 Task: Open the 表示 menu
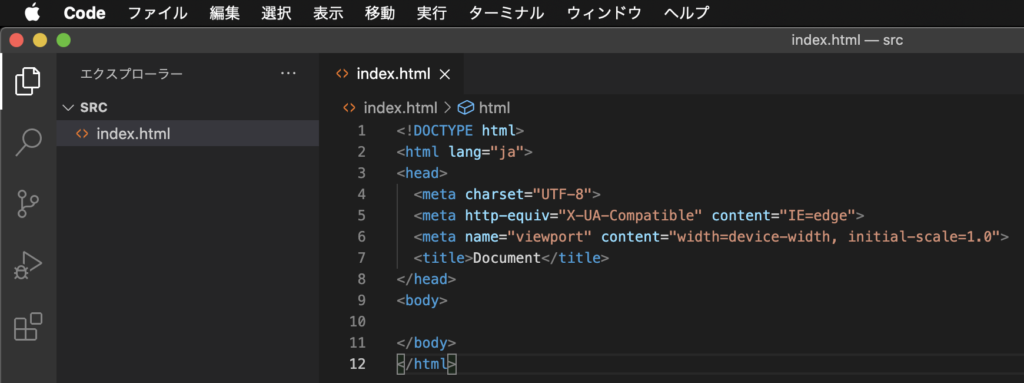(x=328, y=12)
